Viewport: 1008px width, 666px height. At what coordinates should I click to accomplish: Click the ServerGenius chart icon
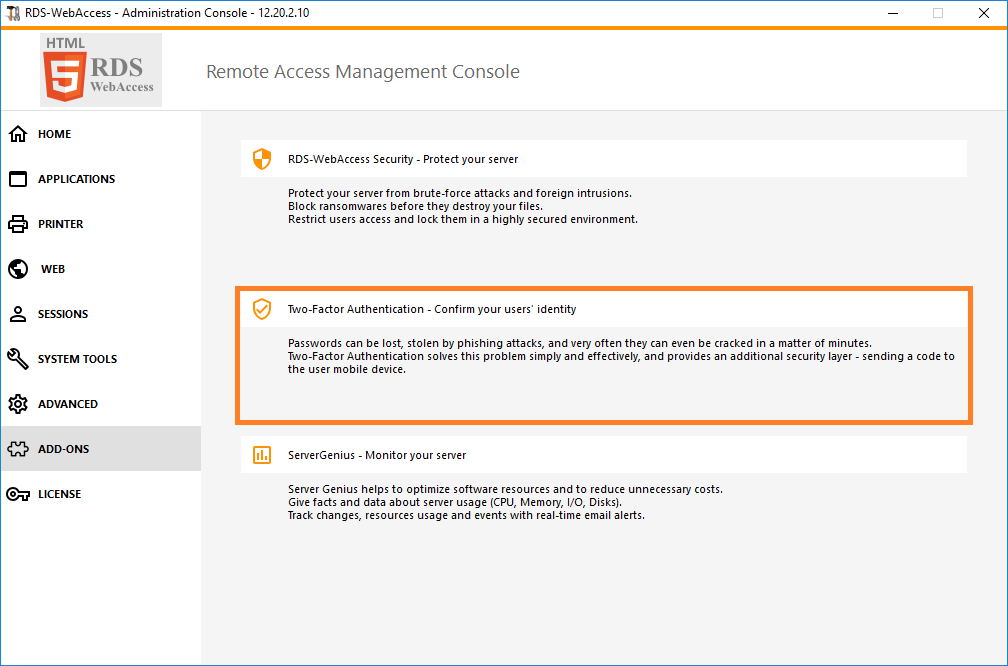pyautogui.click(x=262, y=454)
